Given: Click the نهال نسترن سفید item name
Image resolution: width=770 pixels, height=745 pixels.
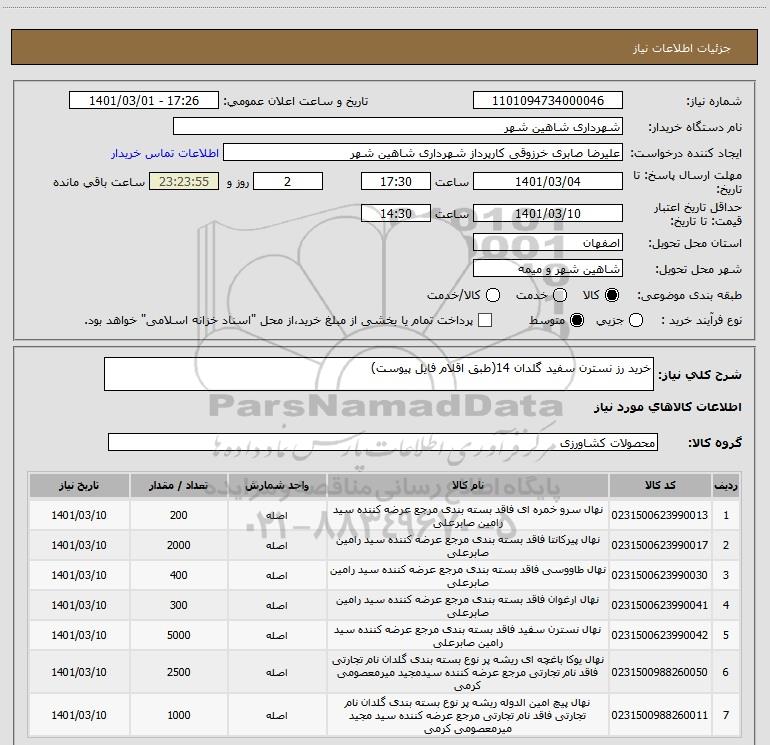Looking at the screenshot, I should pos(468,635).
